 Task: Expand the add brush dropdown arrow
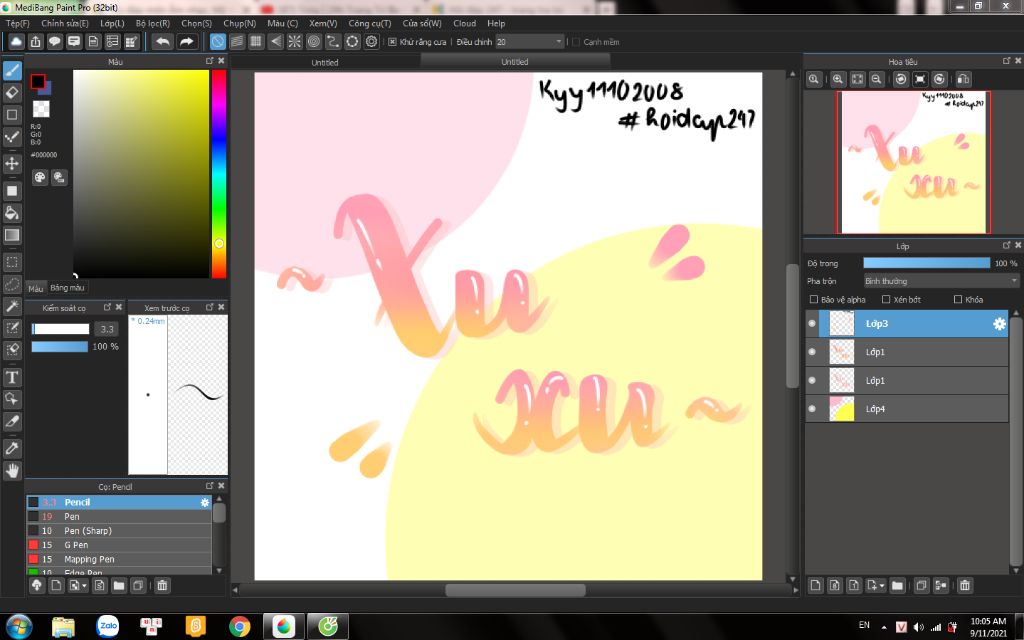click(84, 586)
